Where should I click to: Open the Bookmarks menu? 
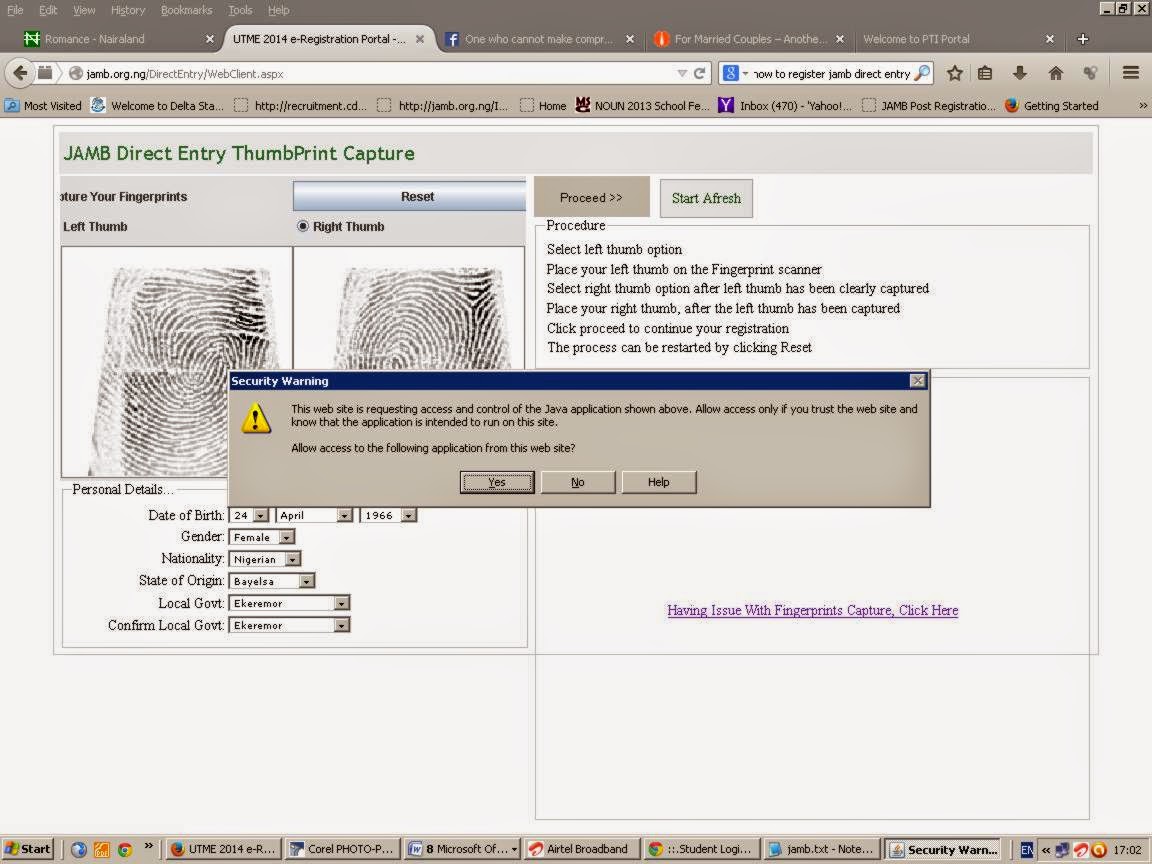[186, 10]
